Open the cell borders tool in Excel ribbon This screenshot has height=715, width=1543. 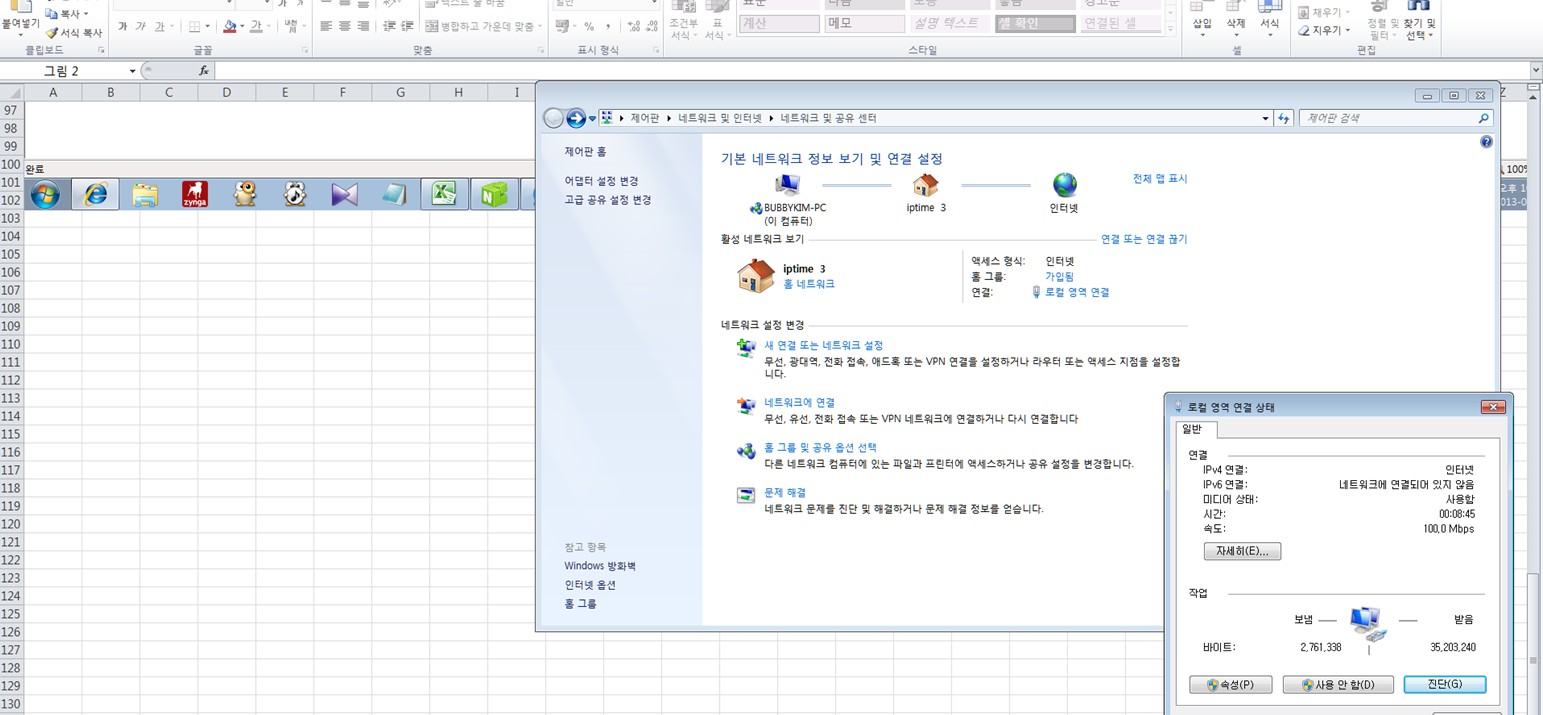point(194,27)
